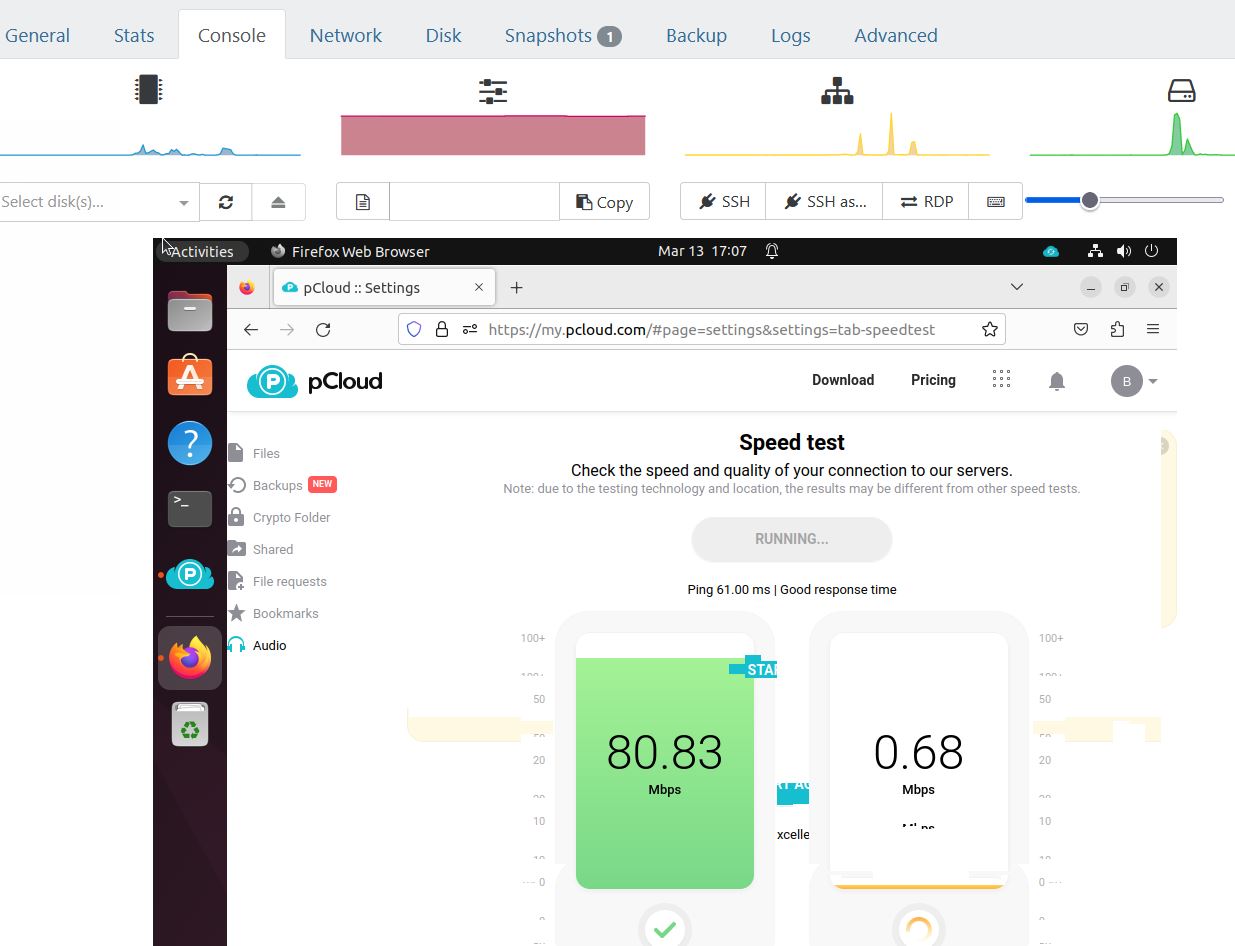Click the notification bell in top bar

(x=772, y=251)
